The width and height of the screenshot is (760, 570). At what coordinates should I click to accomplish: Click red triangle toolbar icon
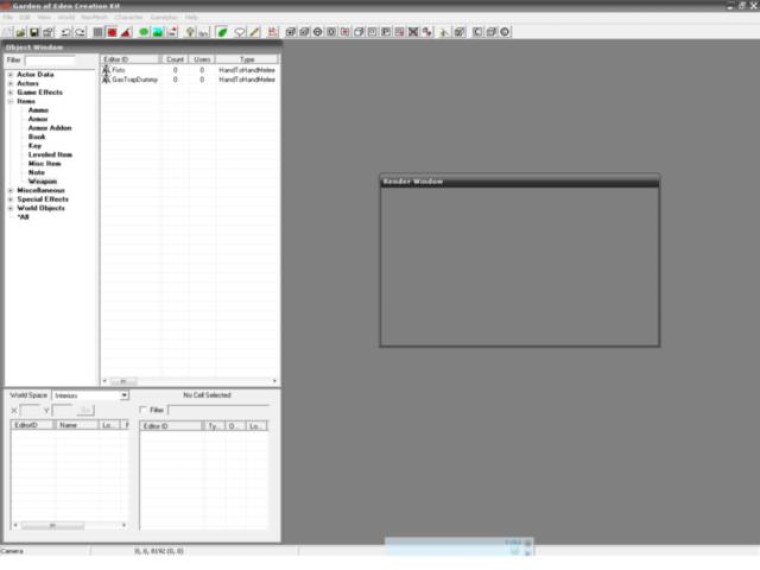click(126, 32)
